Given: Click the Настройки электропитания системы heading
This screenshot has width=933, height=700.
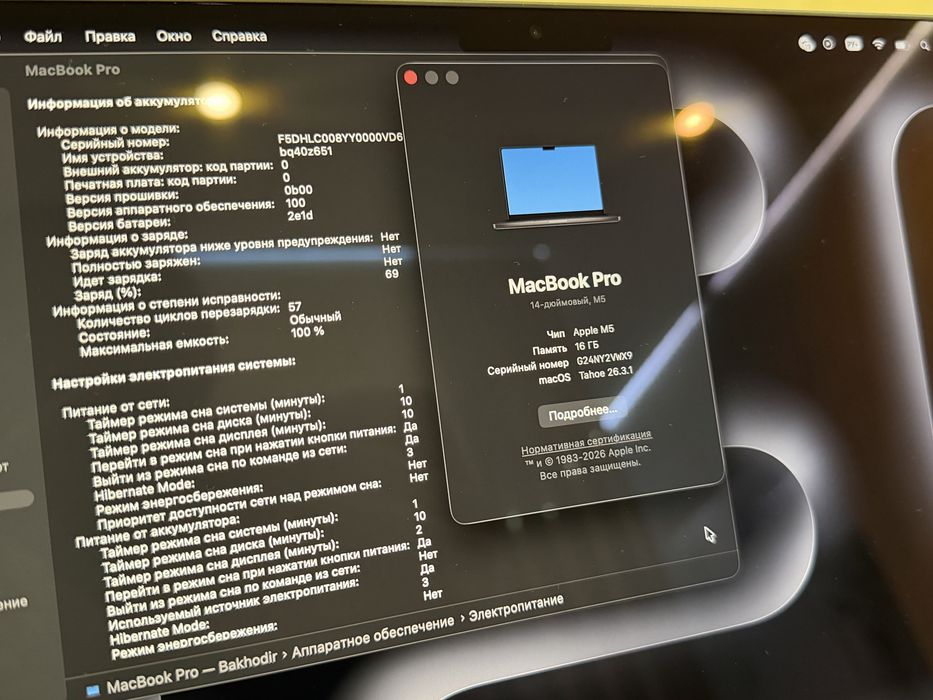Looking at the screenshot, I should [x=174, y=373].
